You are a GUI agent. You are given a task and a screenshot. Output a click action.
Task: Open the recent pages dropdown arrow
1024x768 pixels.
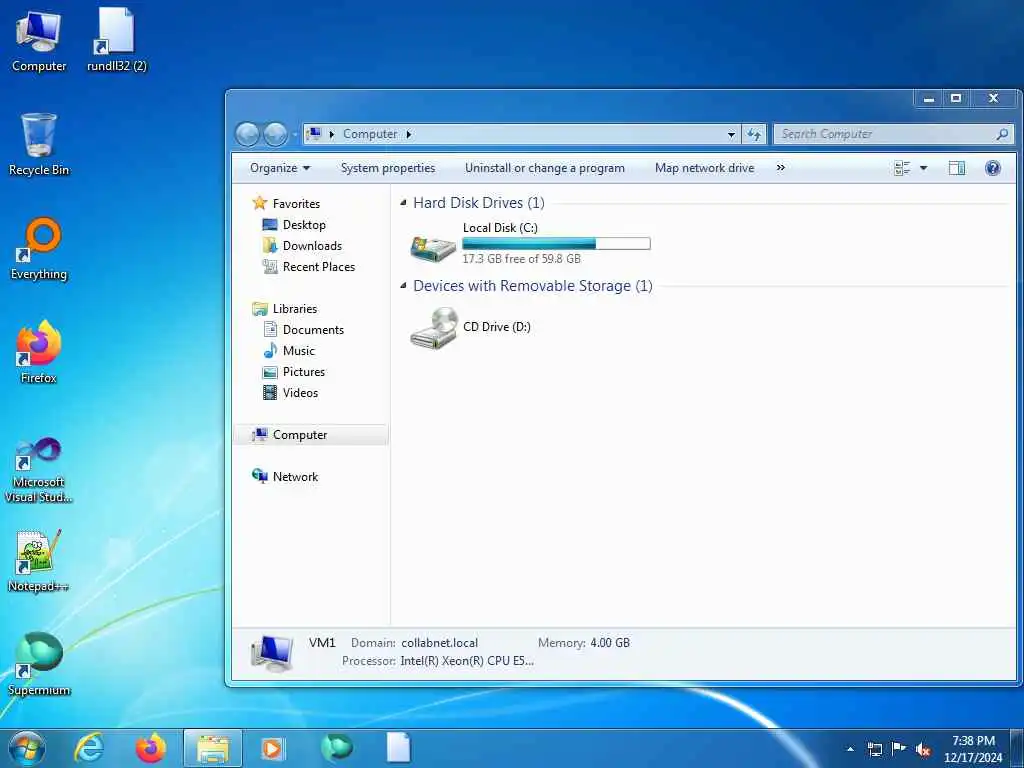pyautogui.click(x=295, y=135)
